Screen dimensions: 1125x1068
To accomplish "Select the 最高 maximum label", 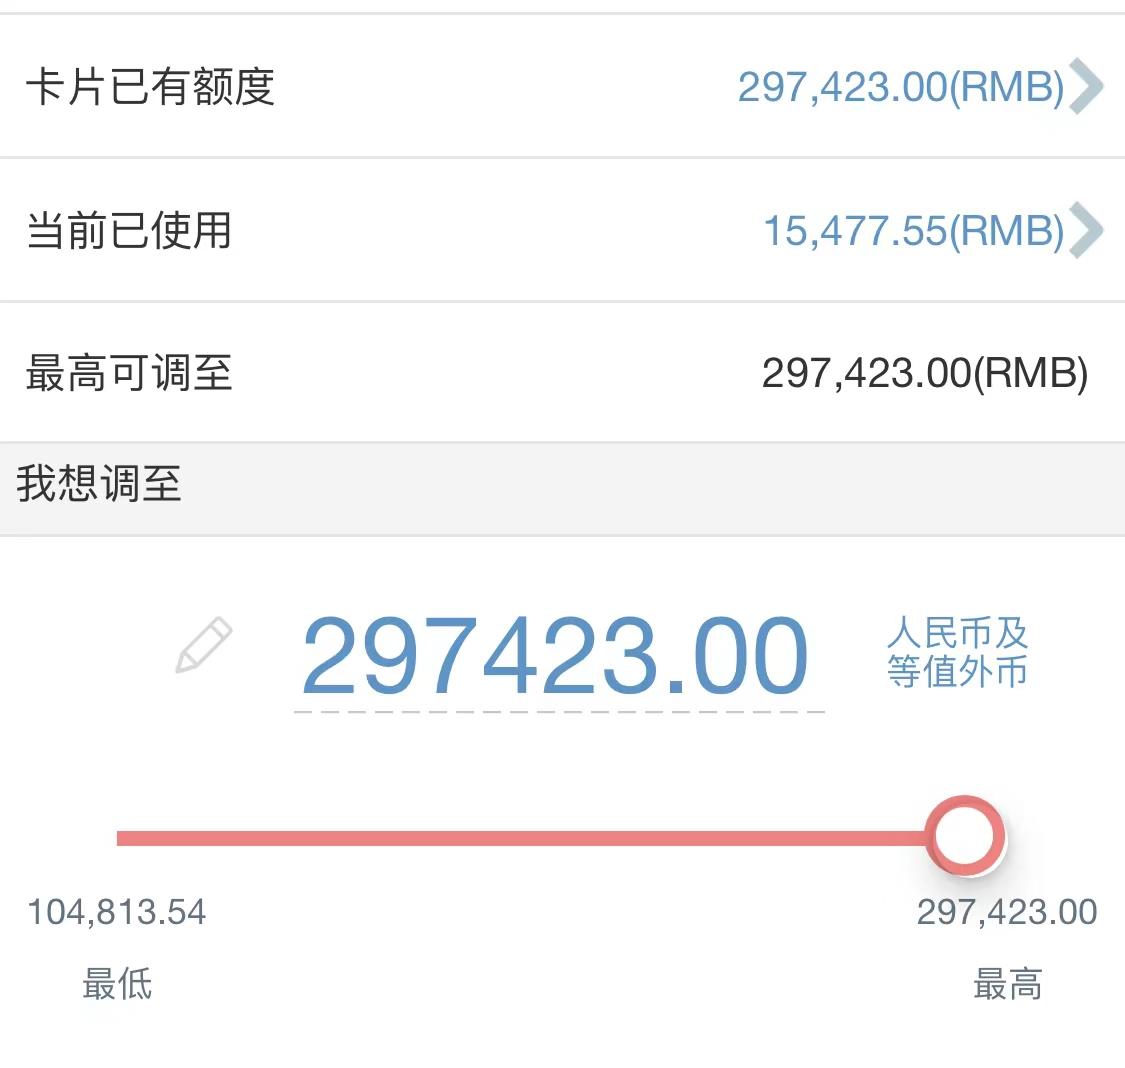I will point(1007,983).
